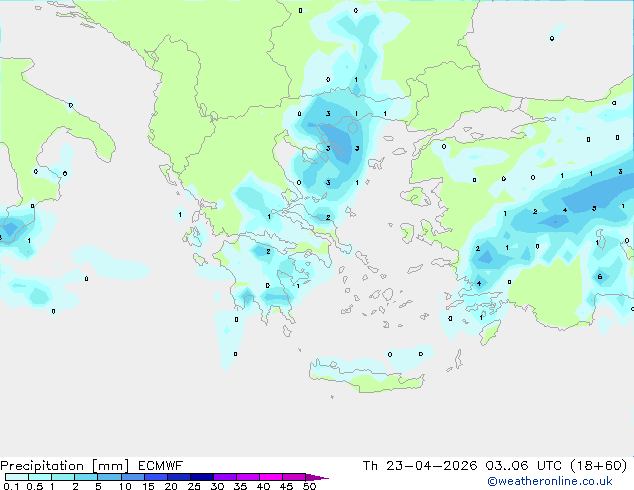Viewport: 634px width, 490px height.
Task: Click the '35' legend scale label
Action: [x=240, y=486]
